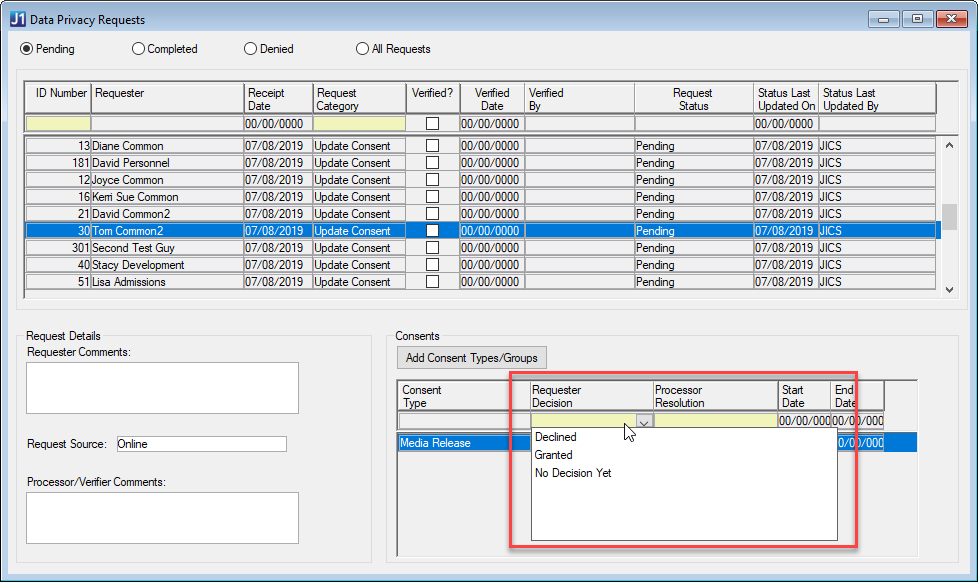The width and height of the screenshot is (978, 582).
Task: Choose Granted from the dropdown list
Action: coord(554,455)
